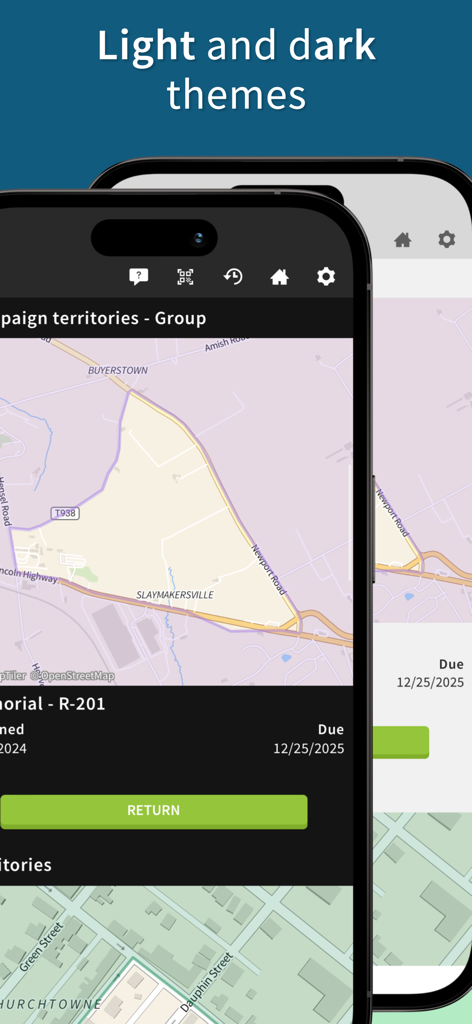This screenshot has width=472, height=1024.
Task: Tap the Amish Road map label
Action: pos(228,344)
